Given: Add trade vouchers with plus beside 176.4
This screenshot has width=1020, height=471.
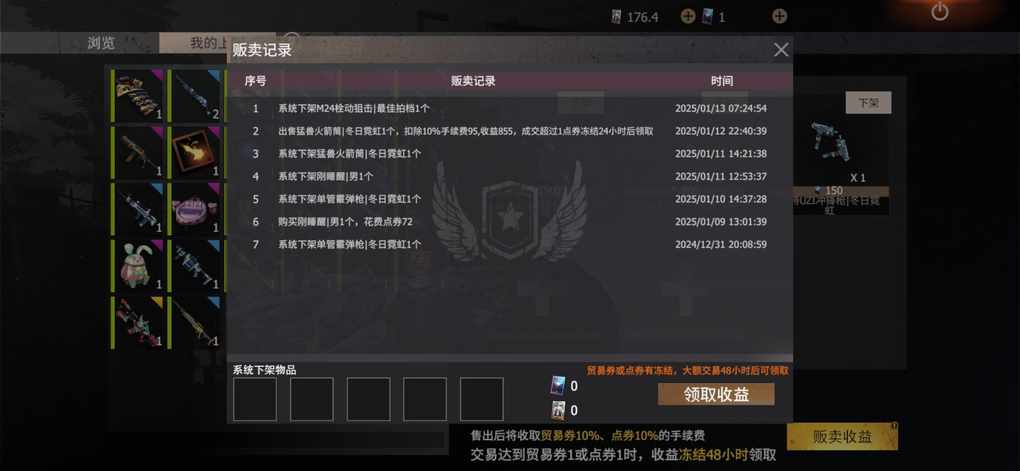Looking at the screenshot, I should 688,16.
